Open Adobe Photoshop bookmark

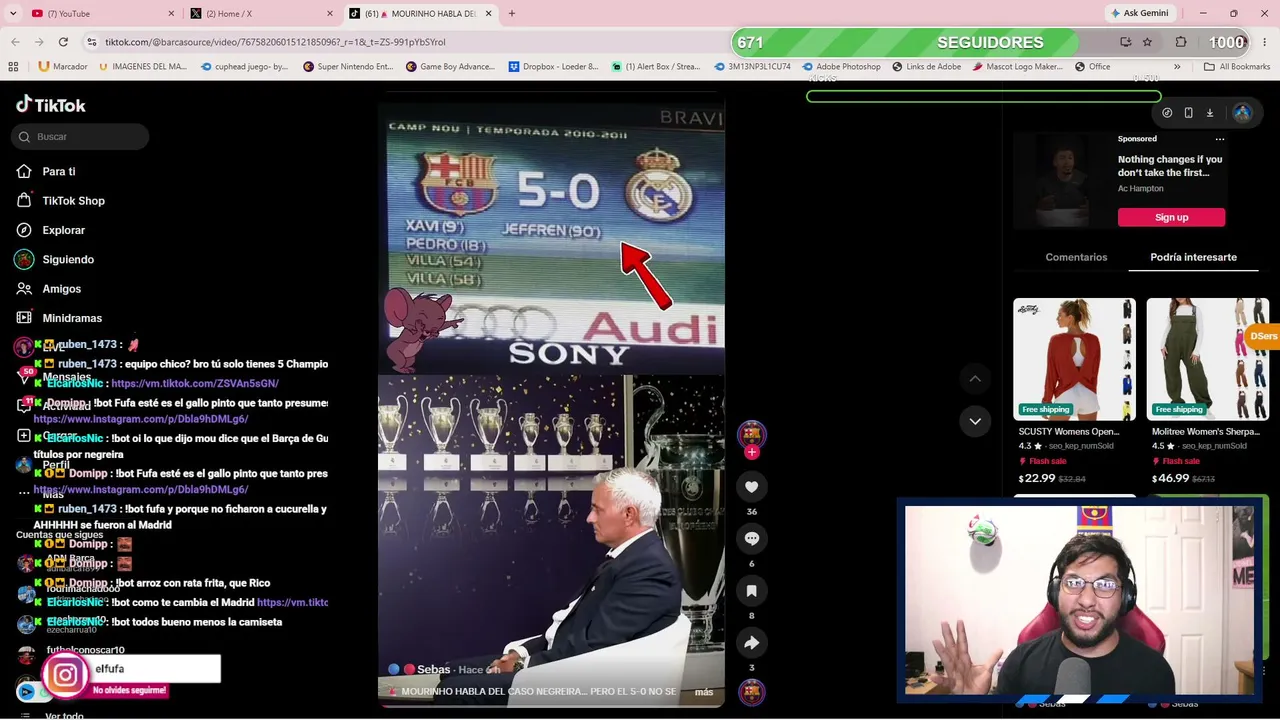point(840,67)
